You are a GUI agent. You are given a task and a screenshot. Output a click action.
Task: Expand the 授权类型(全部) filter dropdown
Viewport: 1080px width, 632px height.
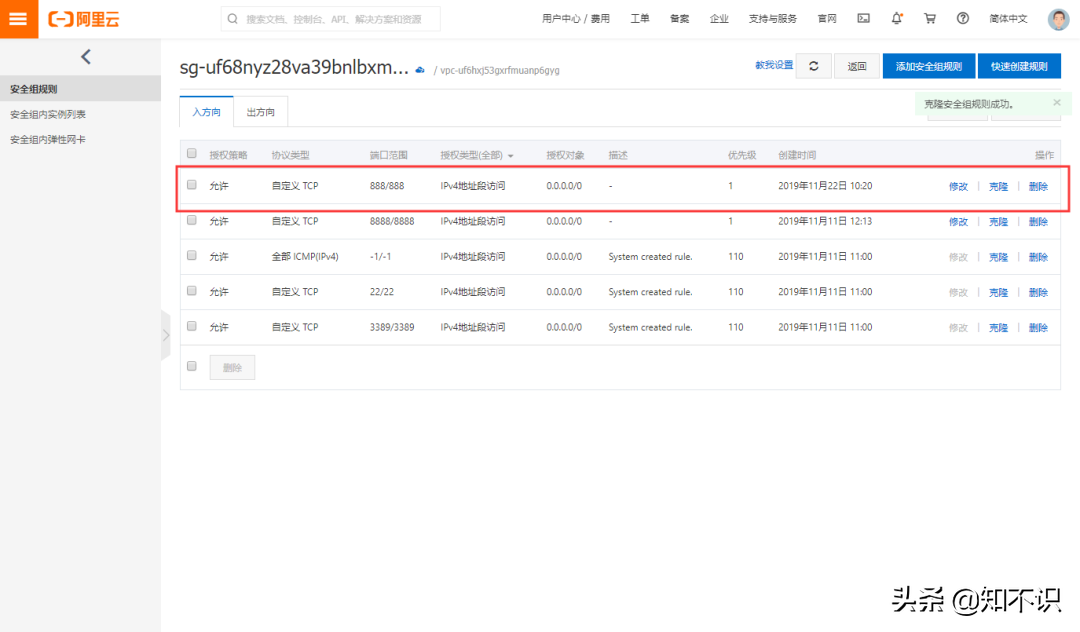tap(510, 156)
